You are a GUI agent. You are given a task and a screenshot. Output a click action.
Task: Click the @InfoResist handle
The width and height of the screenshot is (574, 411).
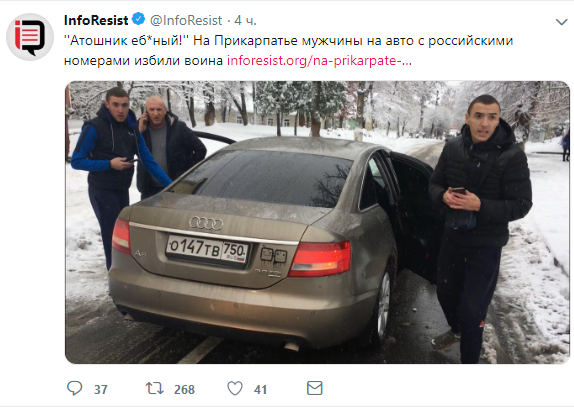[186, 20]
